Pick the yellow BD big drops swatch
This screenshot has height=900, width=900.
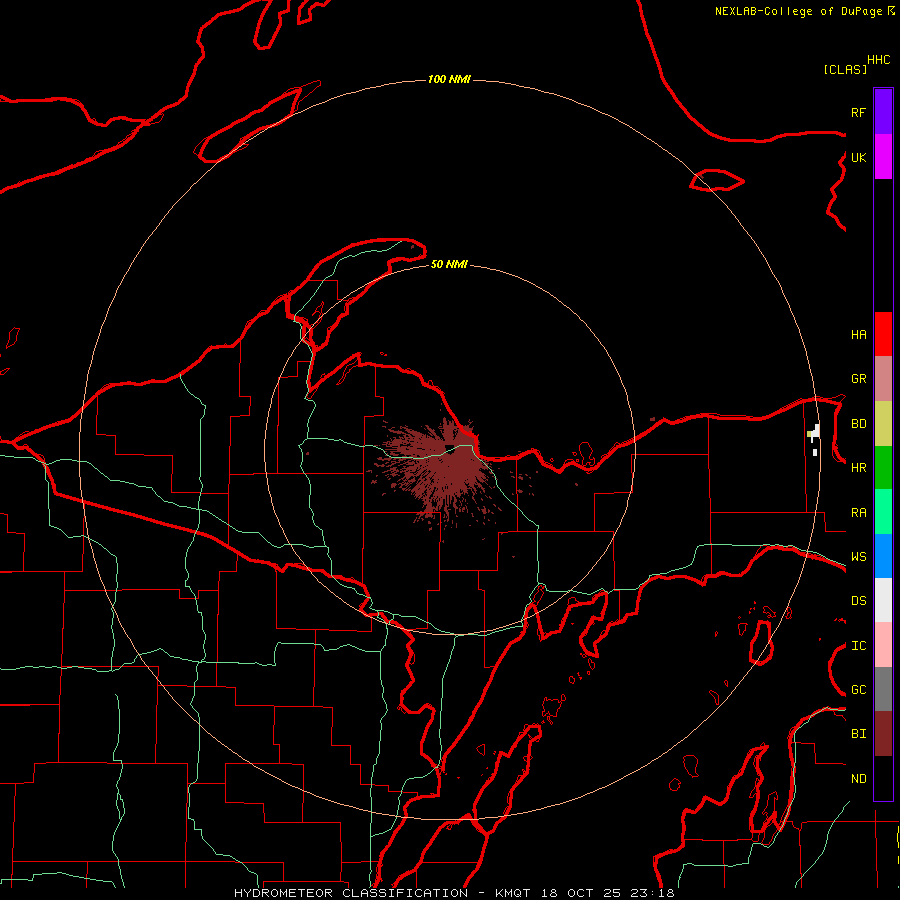[883, 424]
